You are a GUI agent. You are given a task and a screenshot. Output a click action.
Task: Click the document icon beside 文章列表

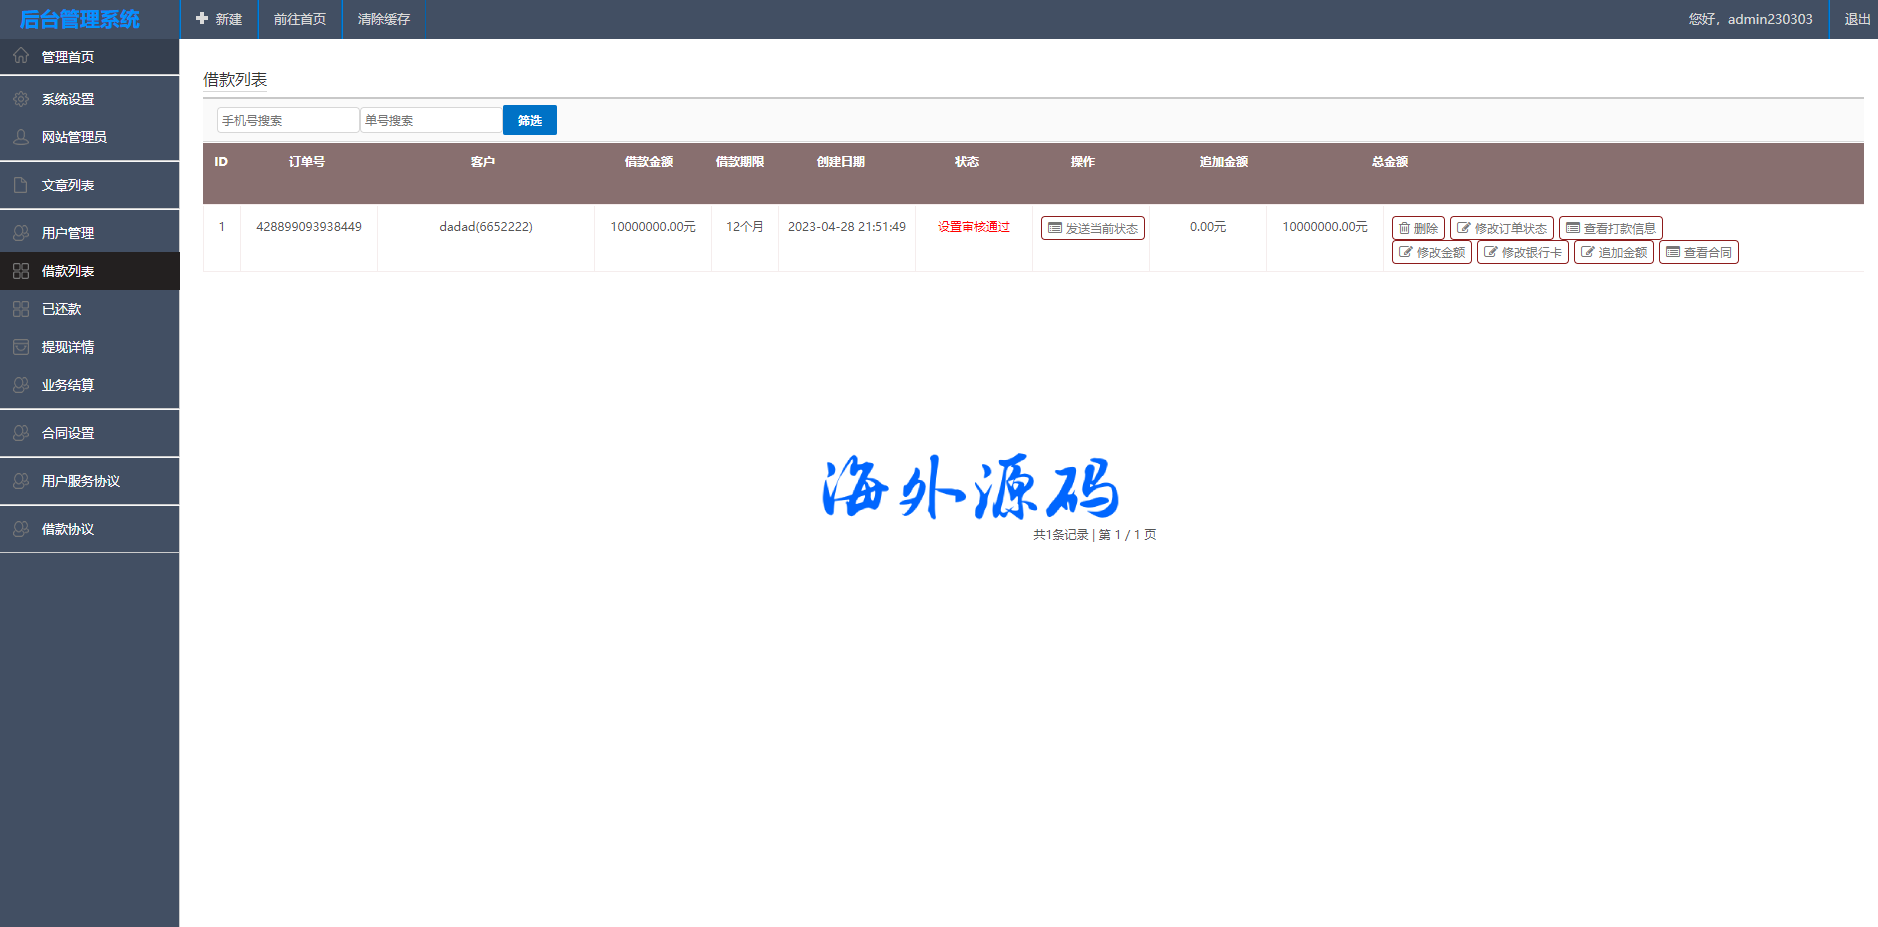tap(21, 185)
